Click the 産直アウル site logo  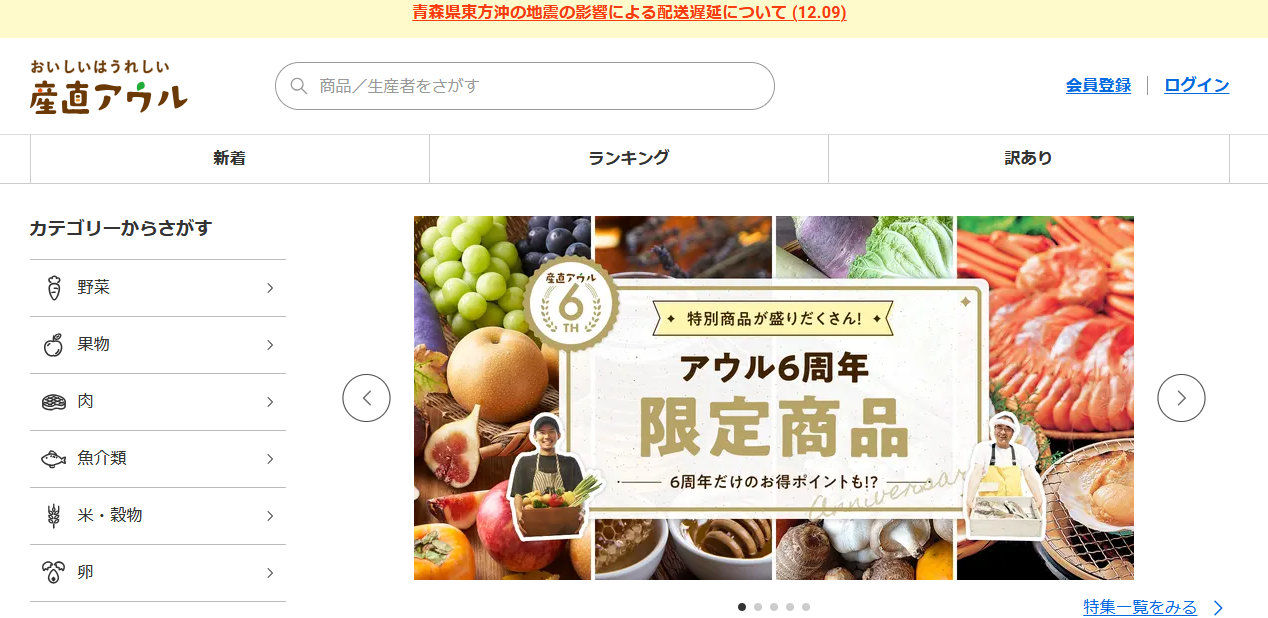click(x=109, y=86)
